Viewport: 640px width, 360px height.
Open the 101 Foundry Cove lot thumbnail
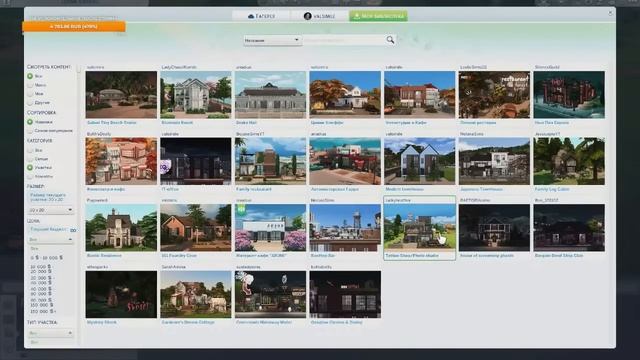pyautogui.click(x=196, y=228)
